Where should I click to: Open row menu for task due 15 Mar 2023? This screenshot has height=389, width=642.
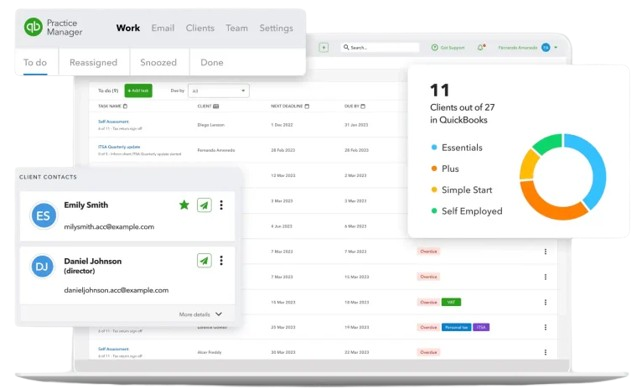point(545,277)
